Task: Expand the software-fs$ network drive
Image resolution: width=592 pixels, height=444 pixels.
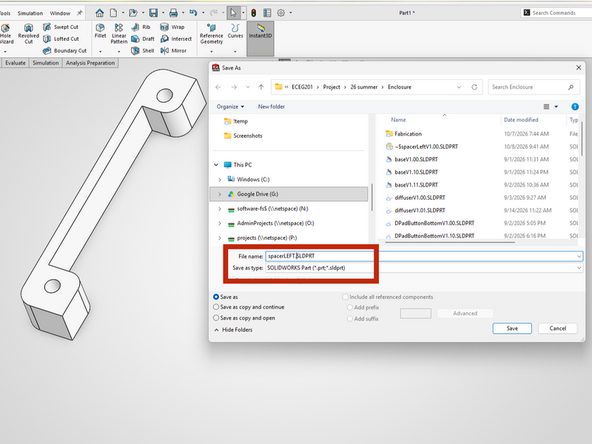Action: pyautogui.click(x=220, y=209)
